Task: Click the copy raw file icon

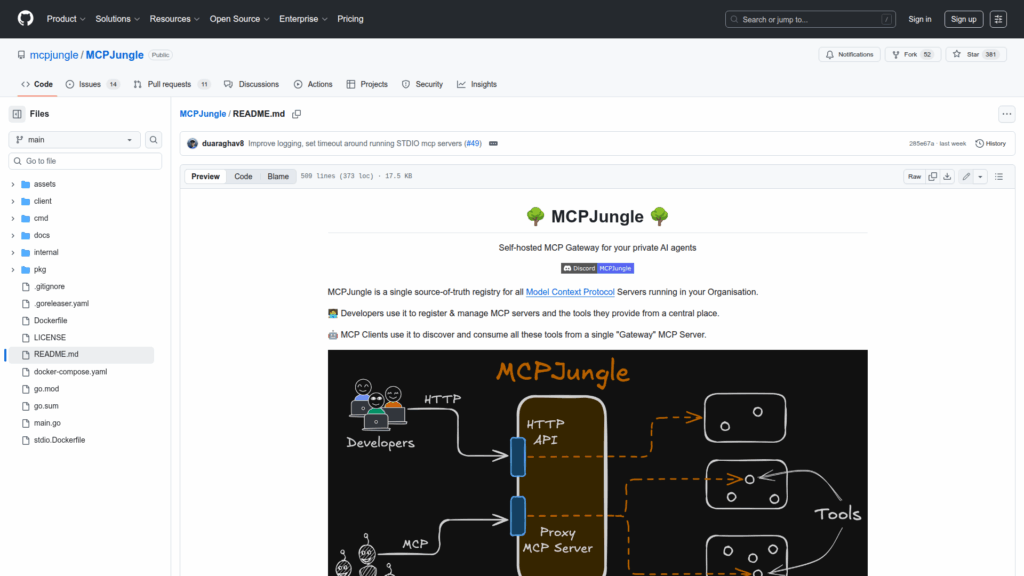Action: [932, 176]
